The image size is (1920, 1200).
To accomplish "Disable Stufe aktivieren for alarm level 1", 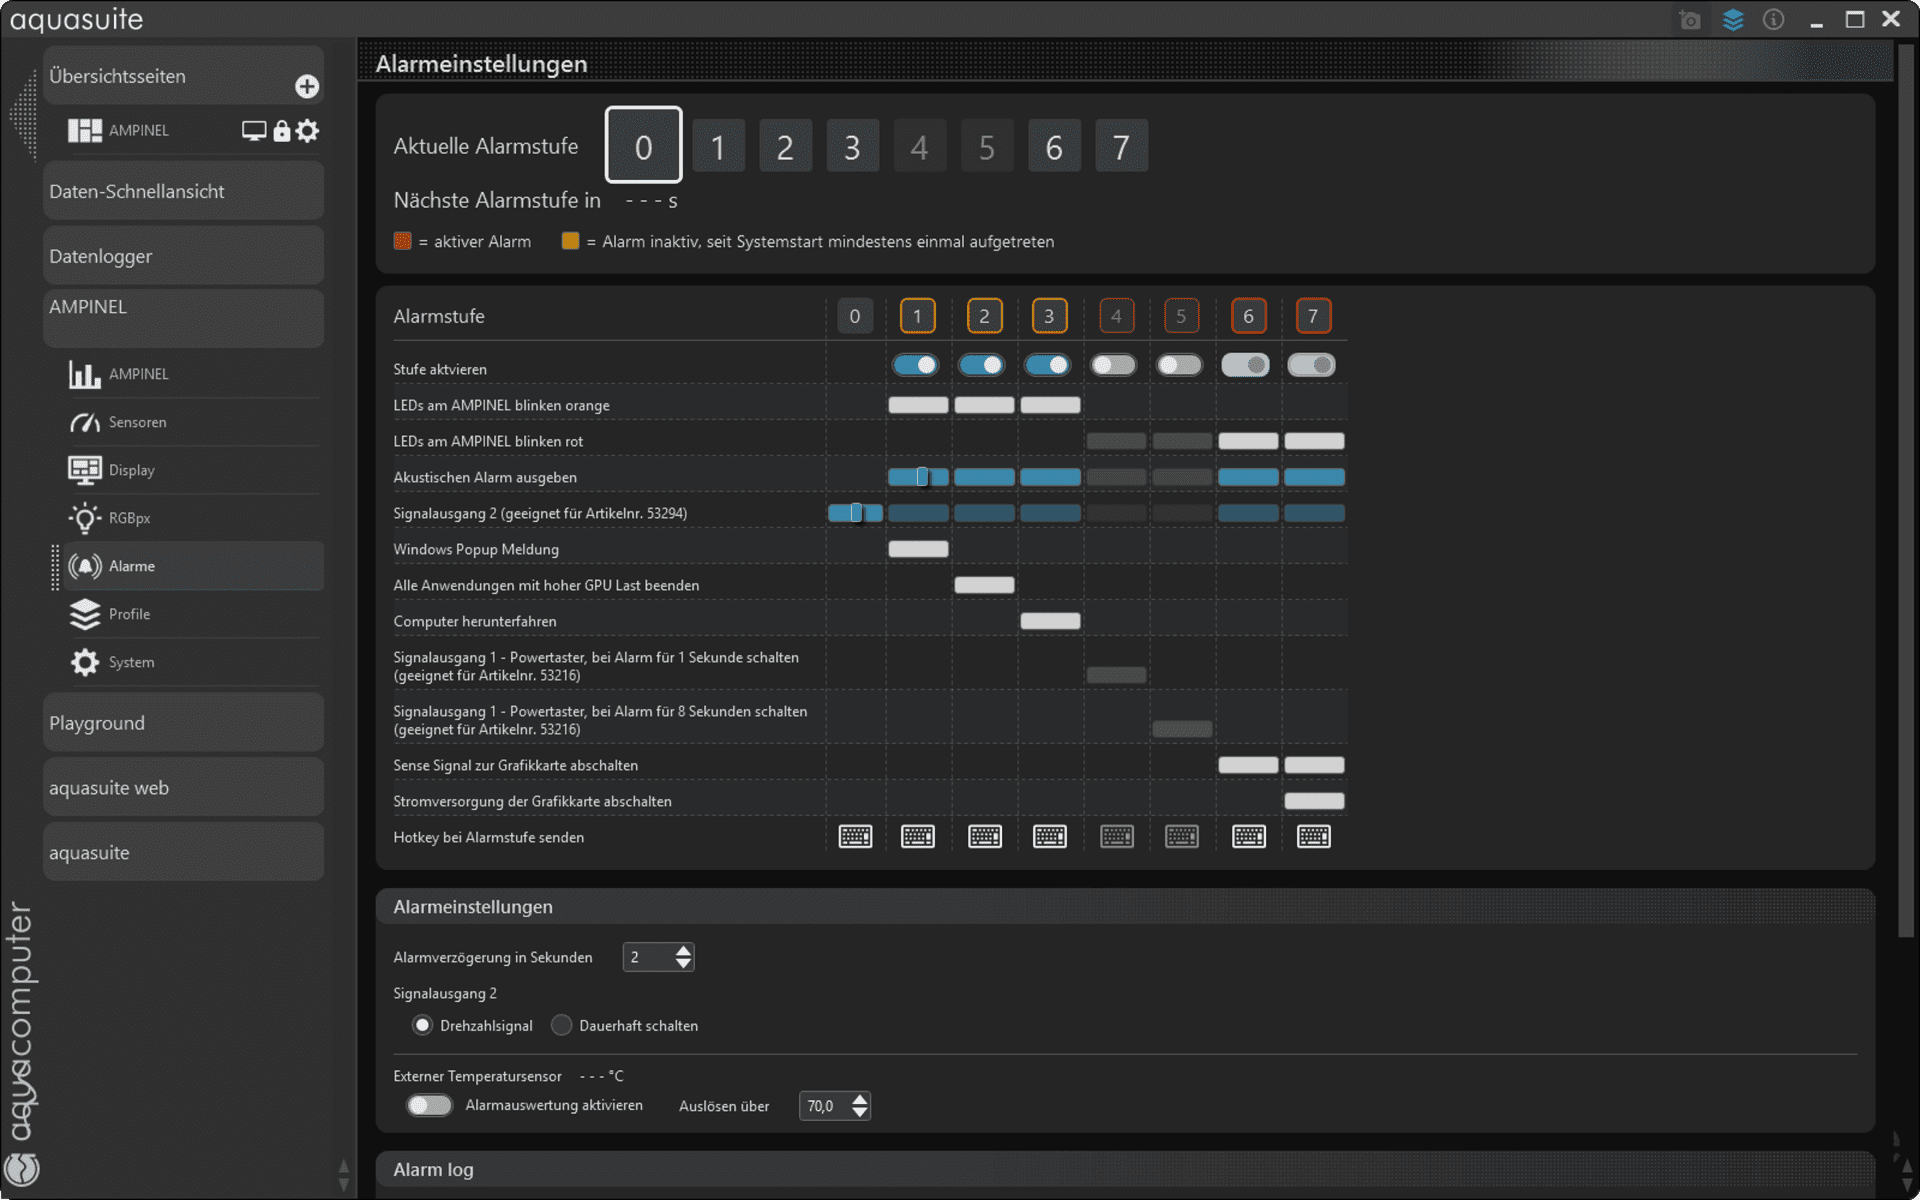I will pyautogui.click(x=916, y=365).
